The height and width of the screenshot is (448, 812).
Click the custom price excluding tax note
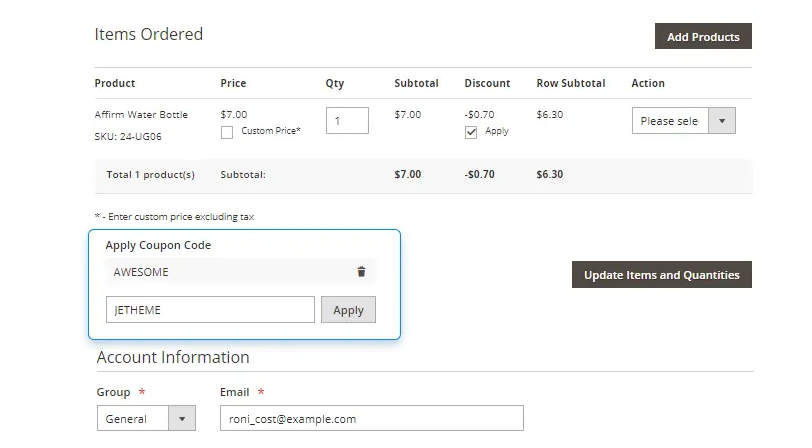pos(175,216)
